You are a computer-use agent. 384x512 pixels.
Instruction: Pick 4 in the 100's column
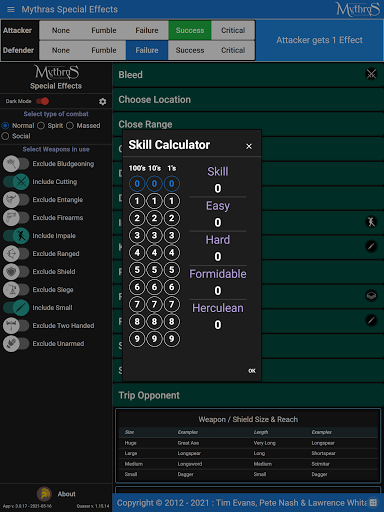137,253
